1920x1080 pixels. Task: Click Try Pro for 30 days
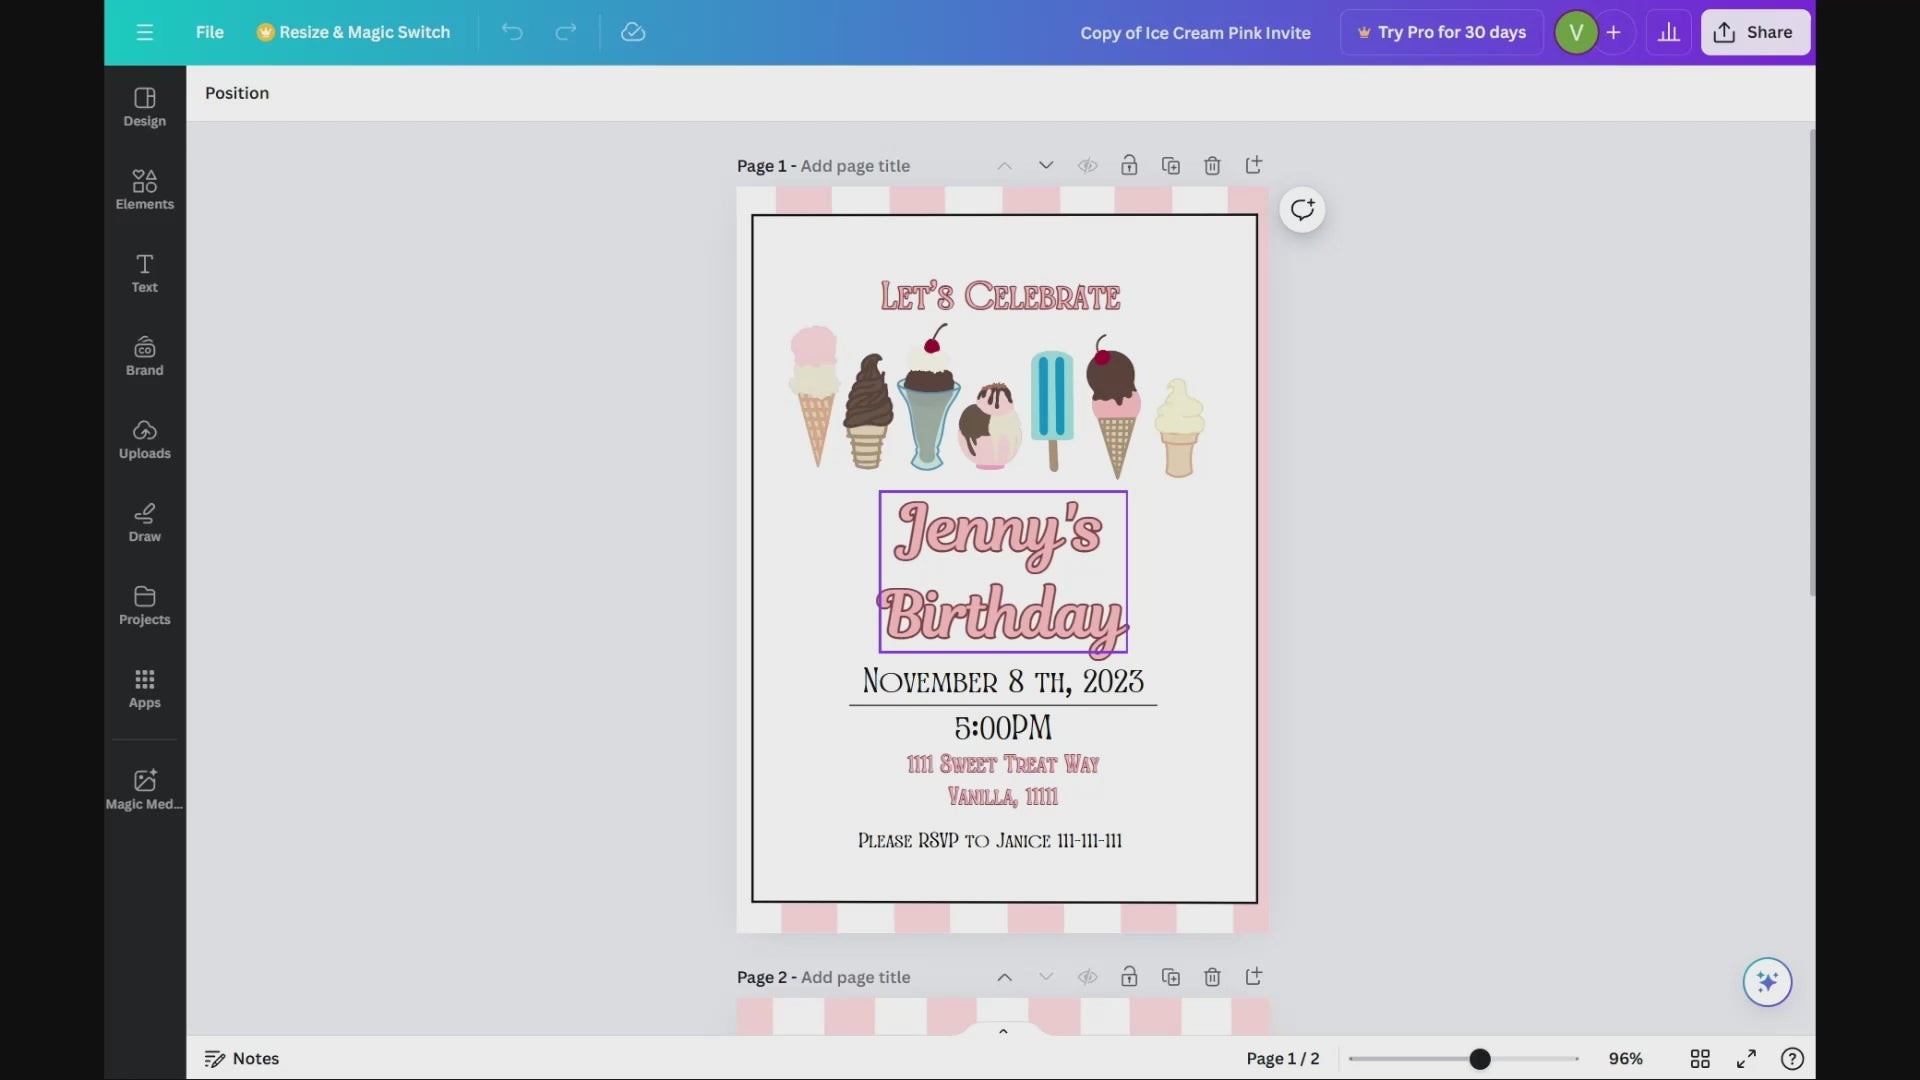(1441, 32)
